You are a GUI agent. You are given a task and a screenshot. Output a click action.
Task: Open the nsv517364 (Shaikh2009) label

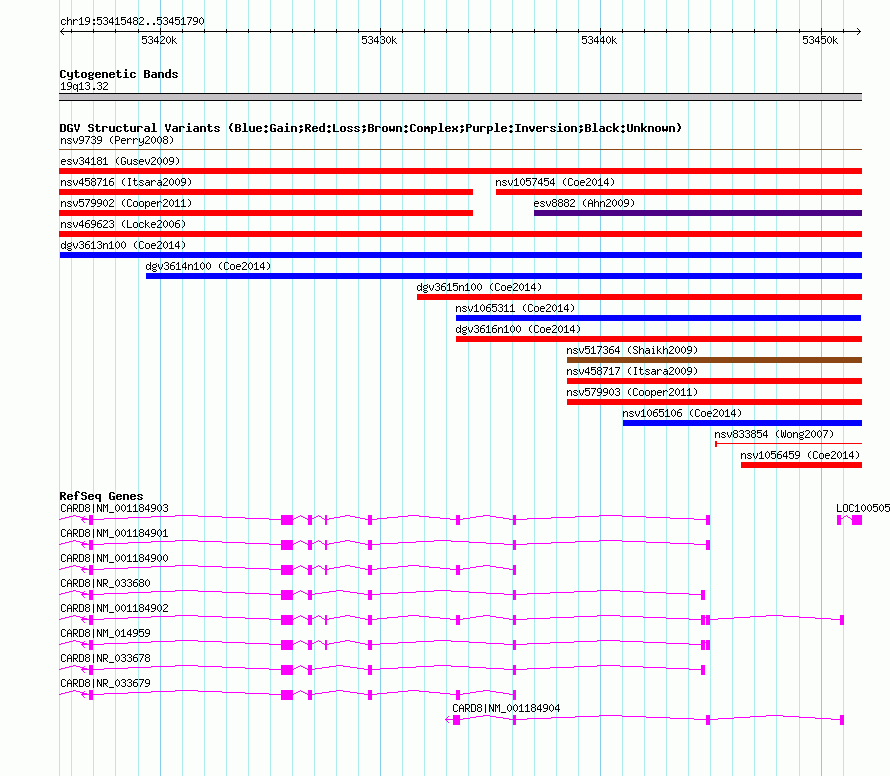[632, 350]
